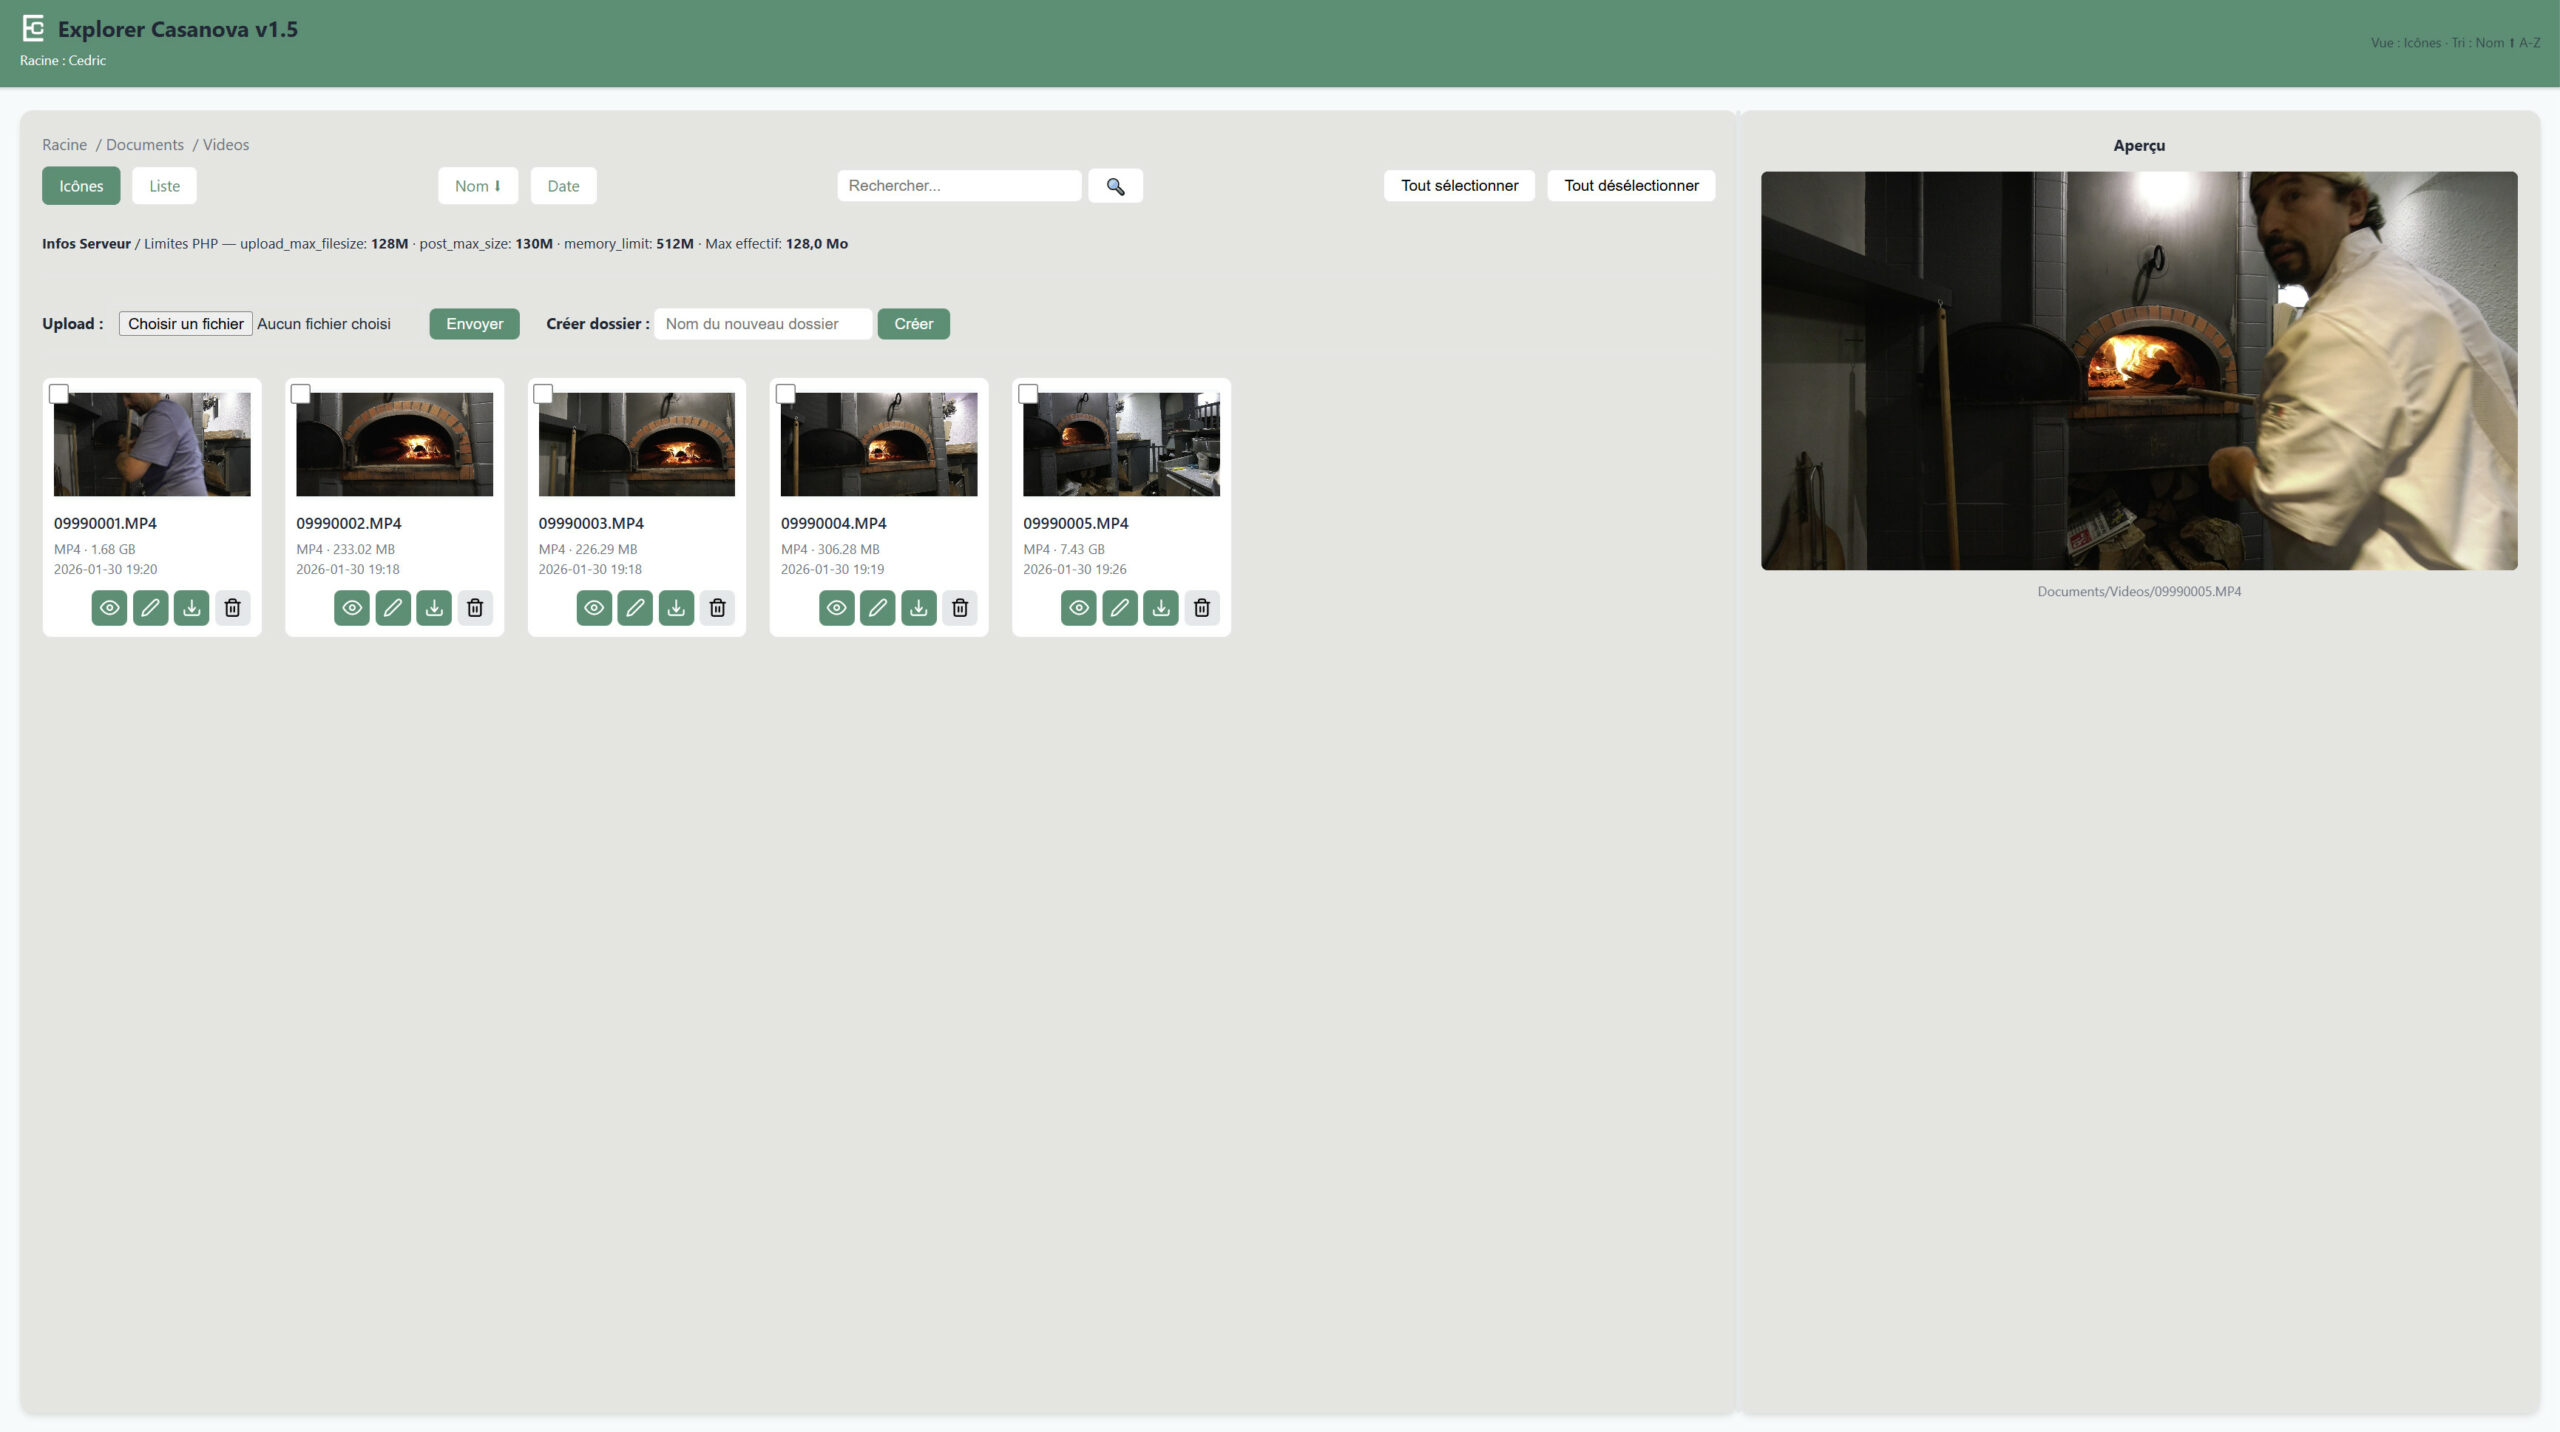This screenshot has width=2560, height=1432.
Task: Rename 09990005.MP4 via pencil icon
Action: pos(1119,607)
